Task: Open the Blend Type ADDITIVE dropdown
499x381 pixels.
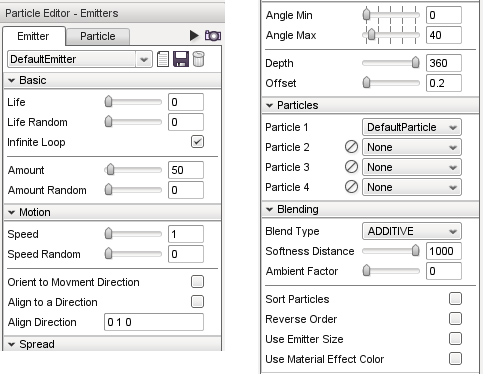Action: click(x=412, y=231)
